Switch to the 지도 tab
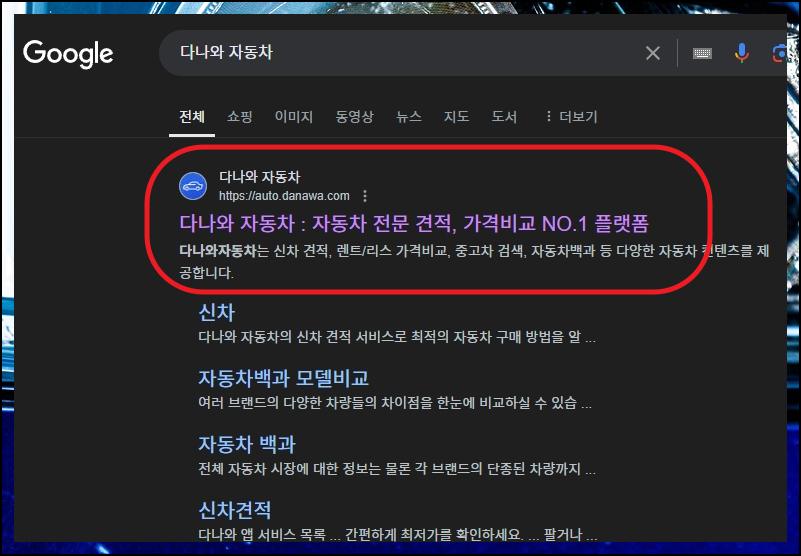801x556 pixels. coord(456,117)
